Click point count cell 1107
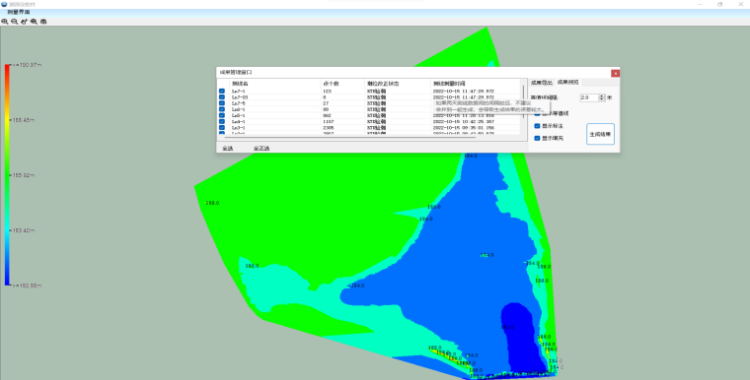 (329, 122)
